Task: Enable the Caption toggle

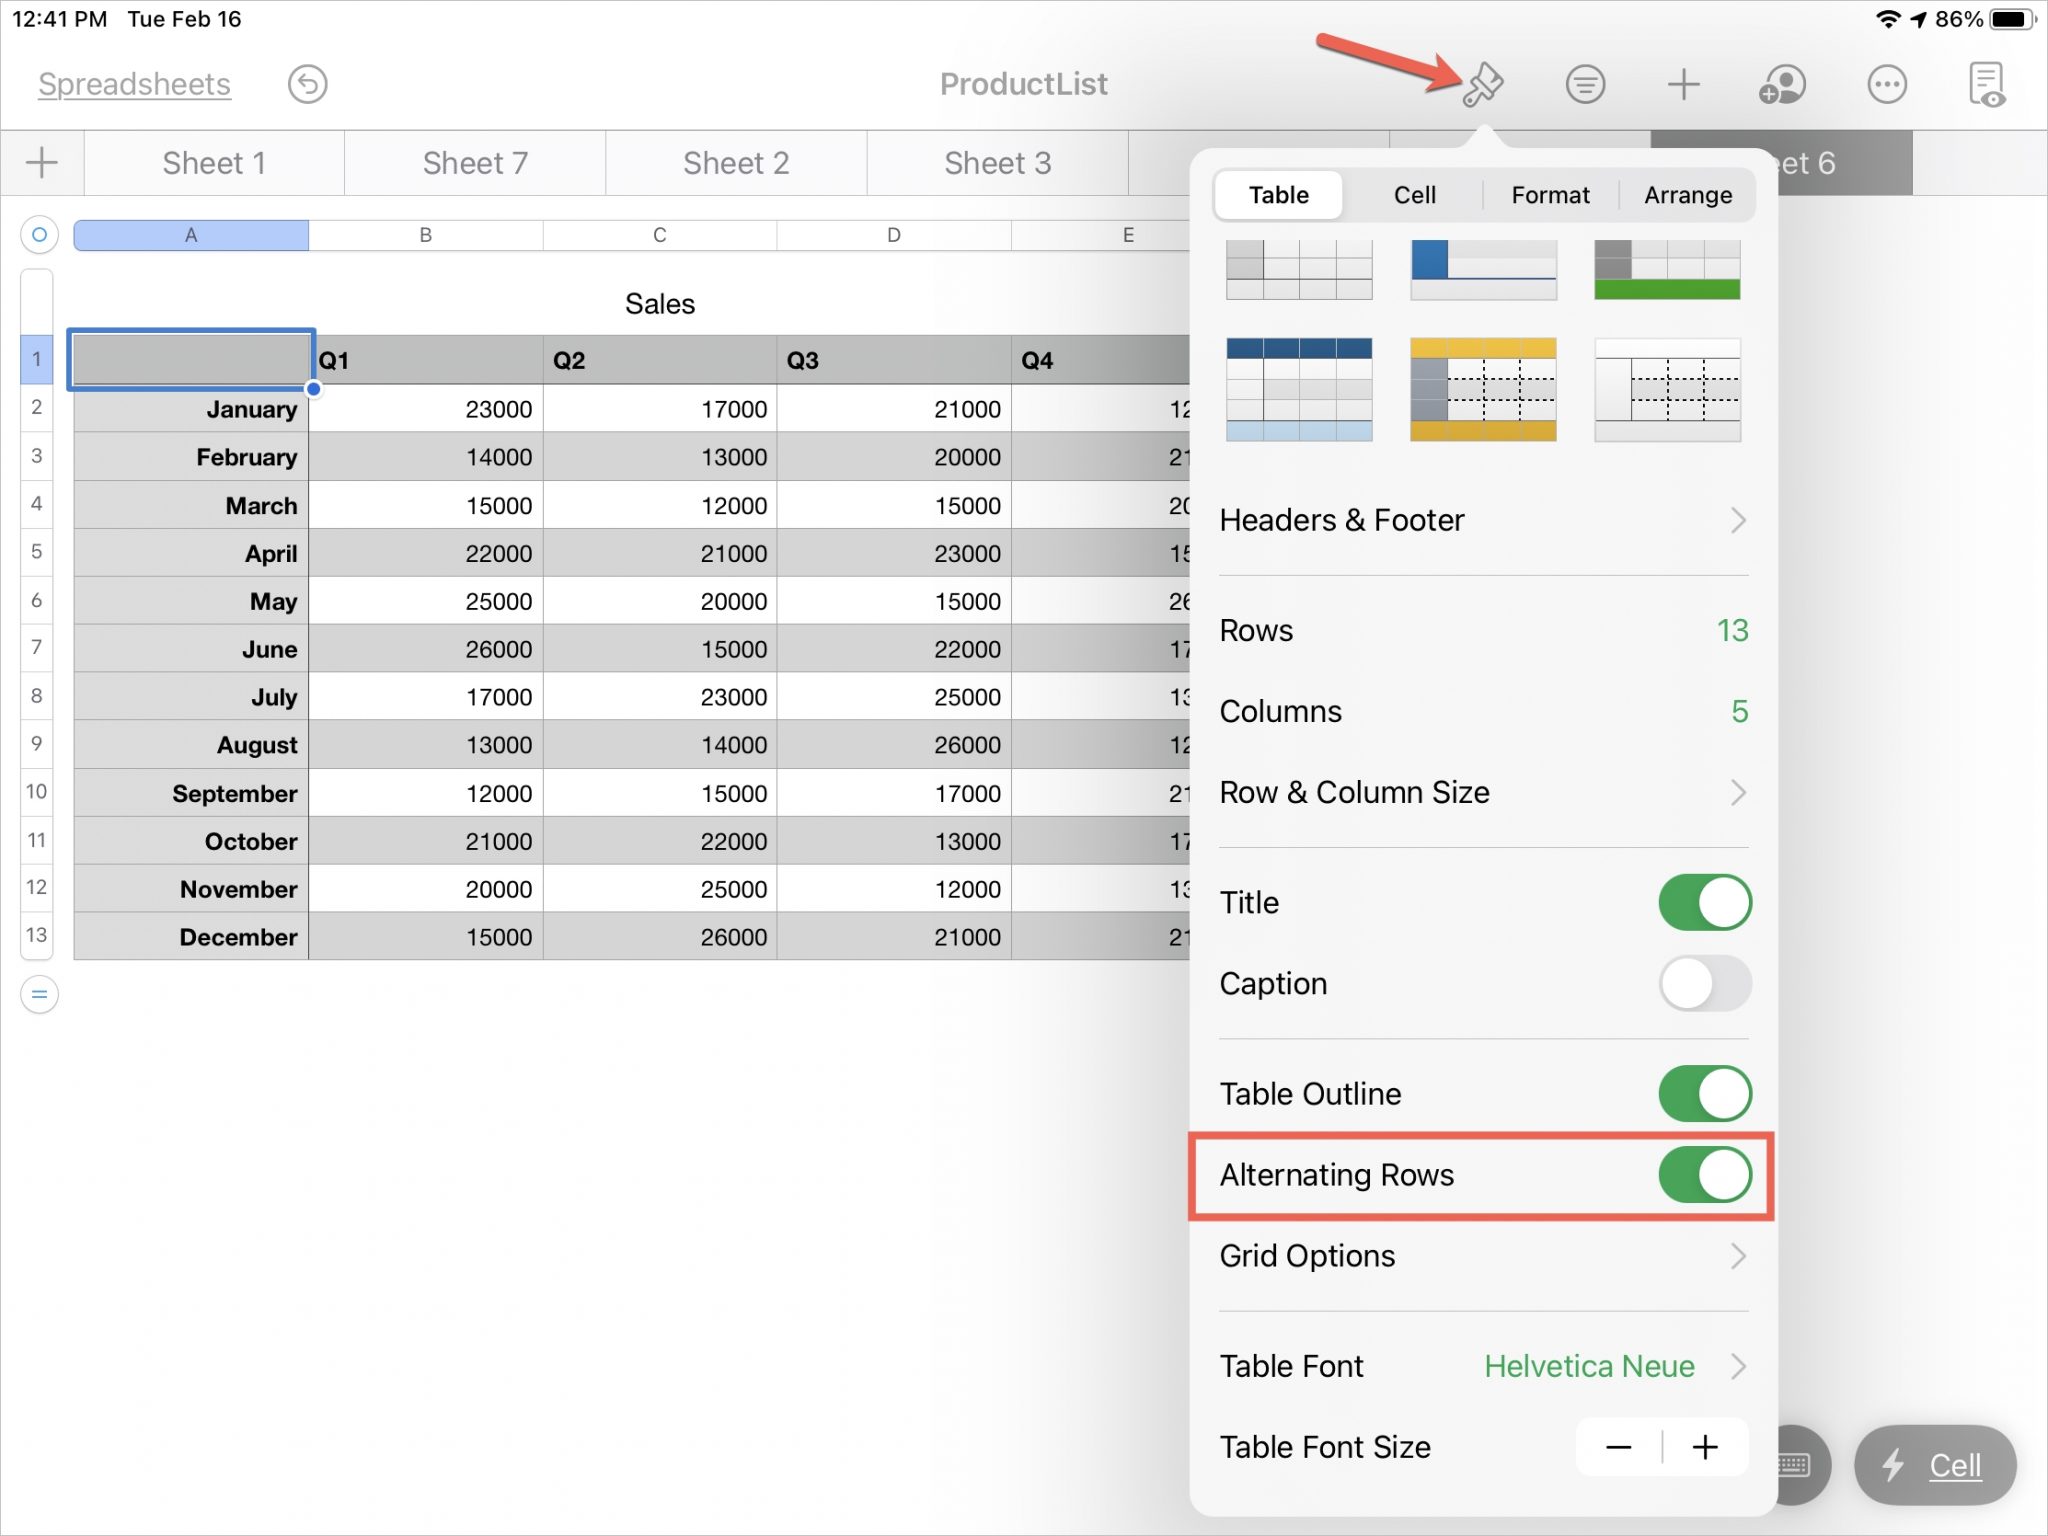Action: point(1704,984)
